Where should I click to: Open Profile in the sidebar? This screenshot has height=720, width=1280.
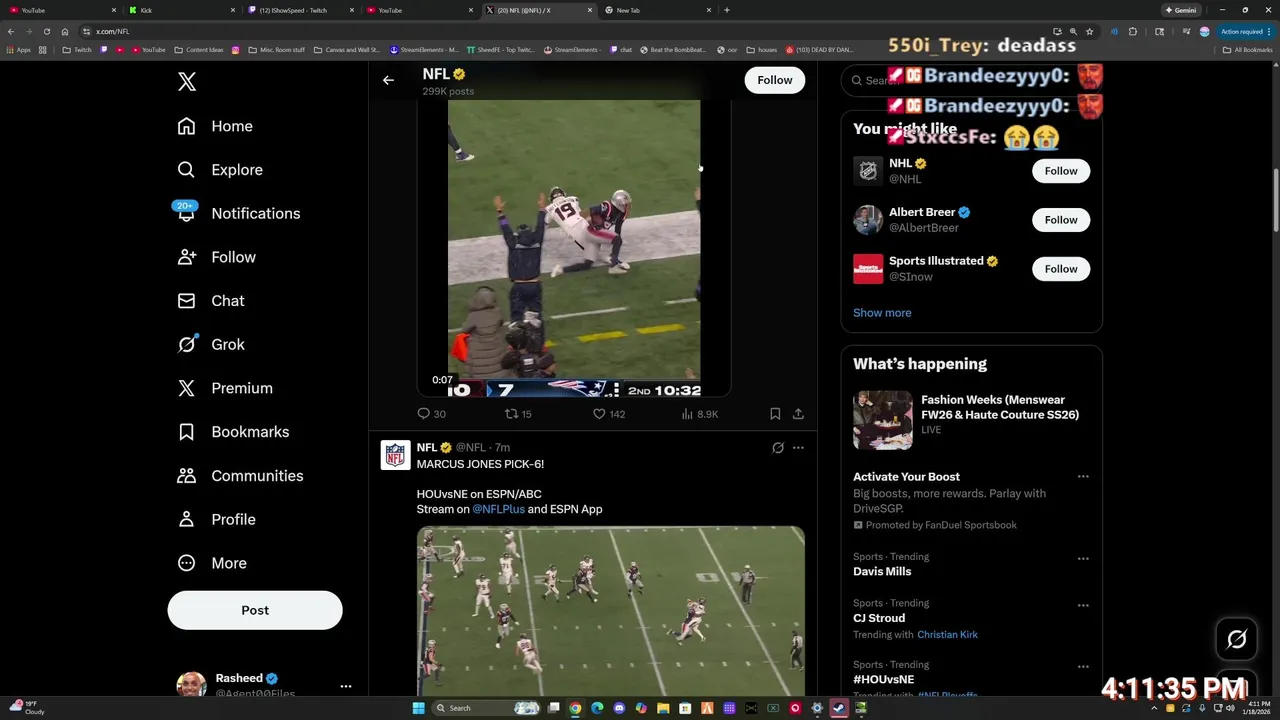click(216, 519)
